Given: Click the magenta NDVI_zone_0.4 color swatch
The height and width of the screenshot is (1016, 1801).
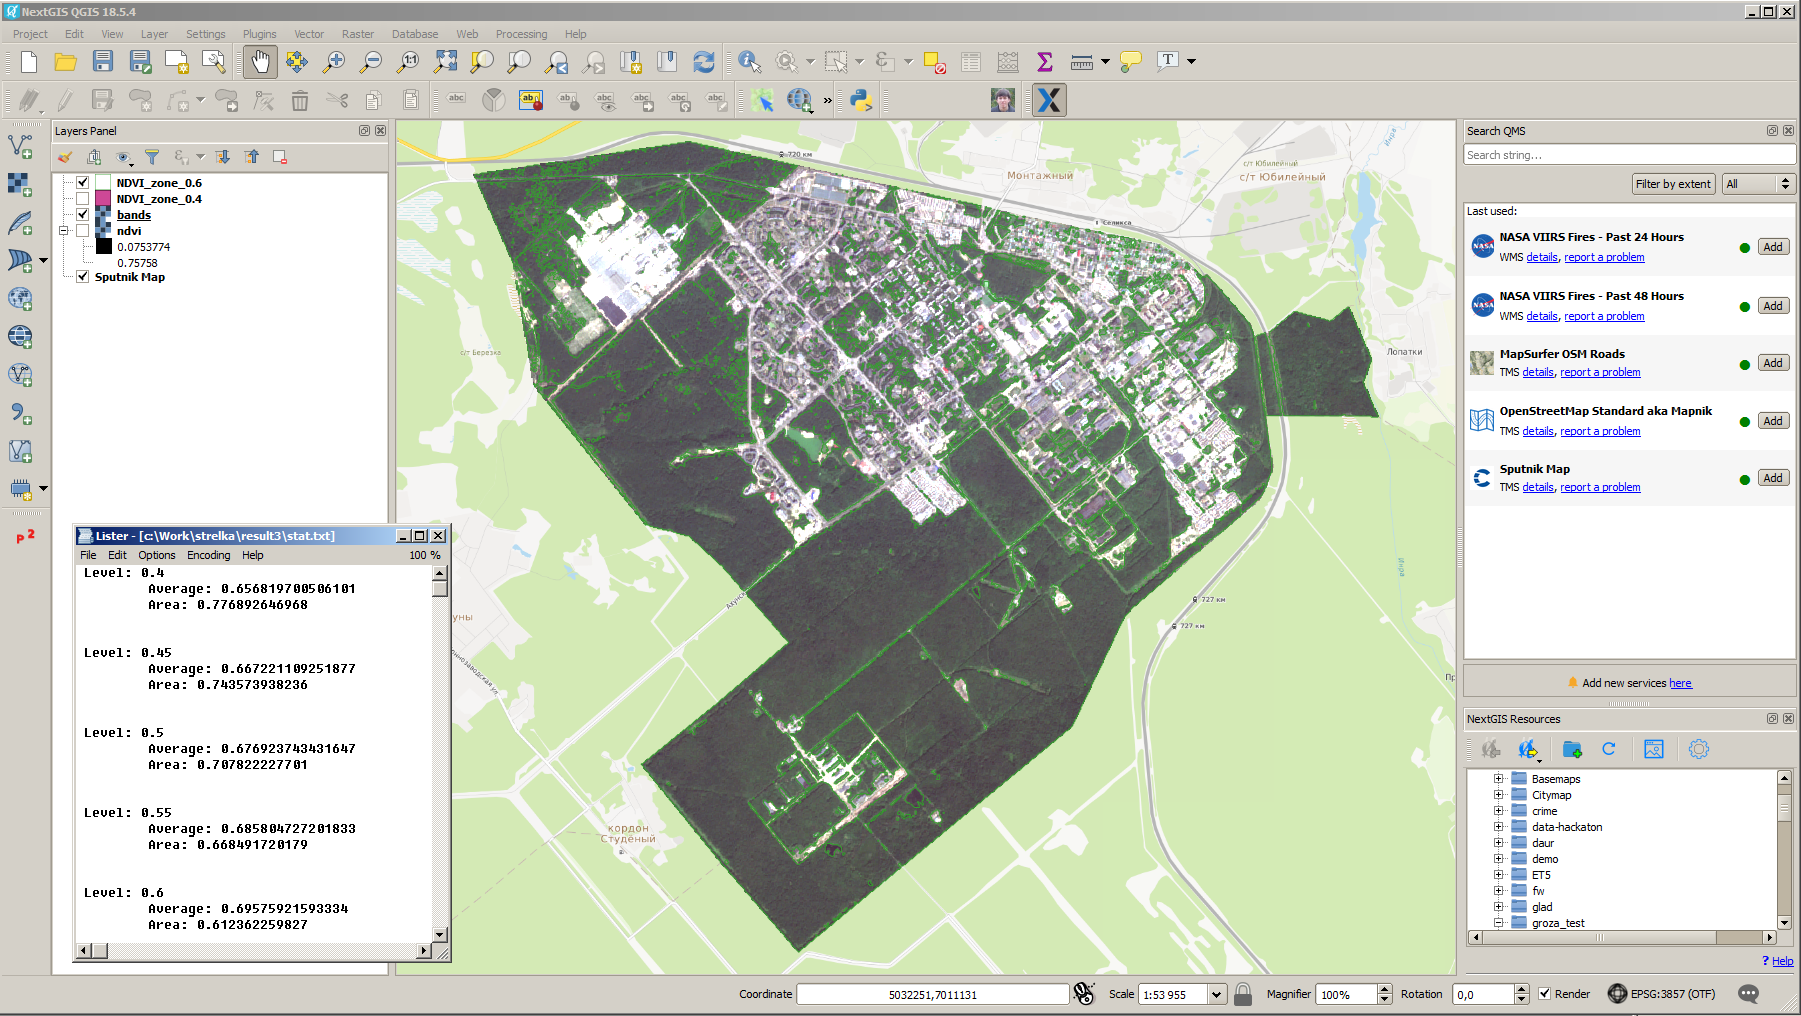Looking at the screenshot, I should (x=103, y=199).
